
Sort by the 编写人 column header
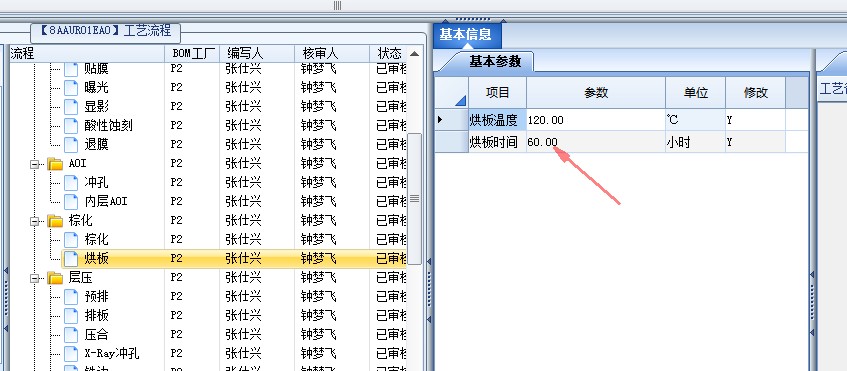[x=257, y=53]
